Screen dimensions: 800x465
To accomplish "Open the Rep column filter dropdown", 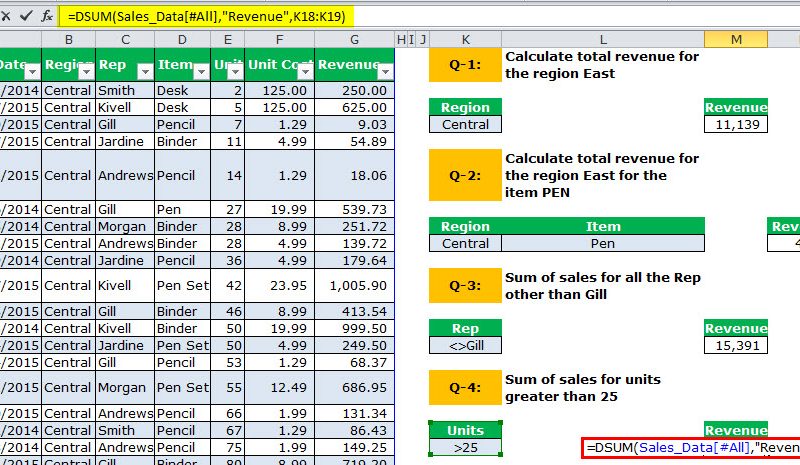I will click(145, 72).
